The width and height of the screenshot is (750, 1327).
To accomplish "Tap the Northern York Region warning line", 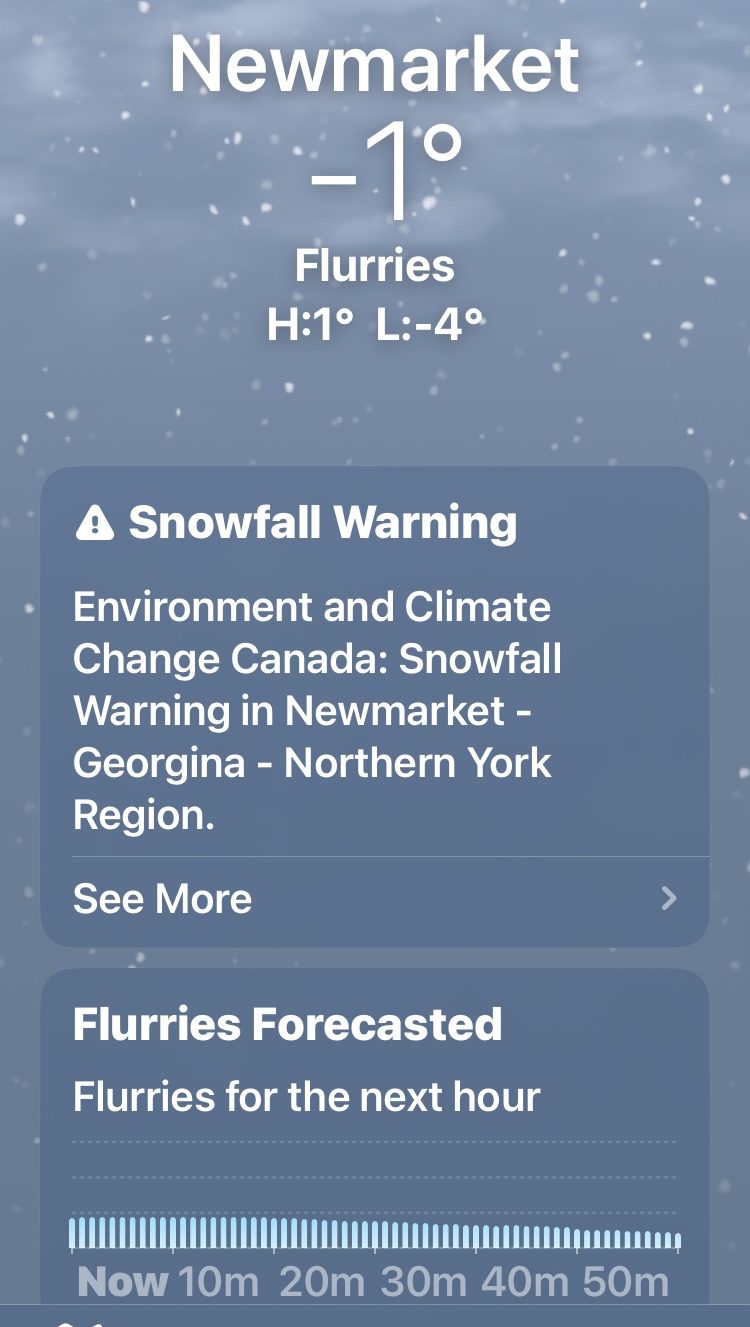I will [312, 764].
